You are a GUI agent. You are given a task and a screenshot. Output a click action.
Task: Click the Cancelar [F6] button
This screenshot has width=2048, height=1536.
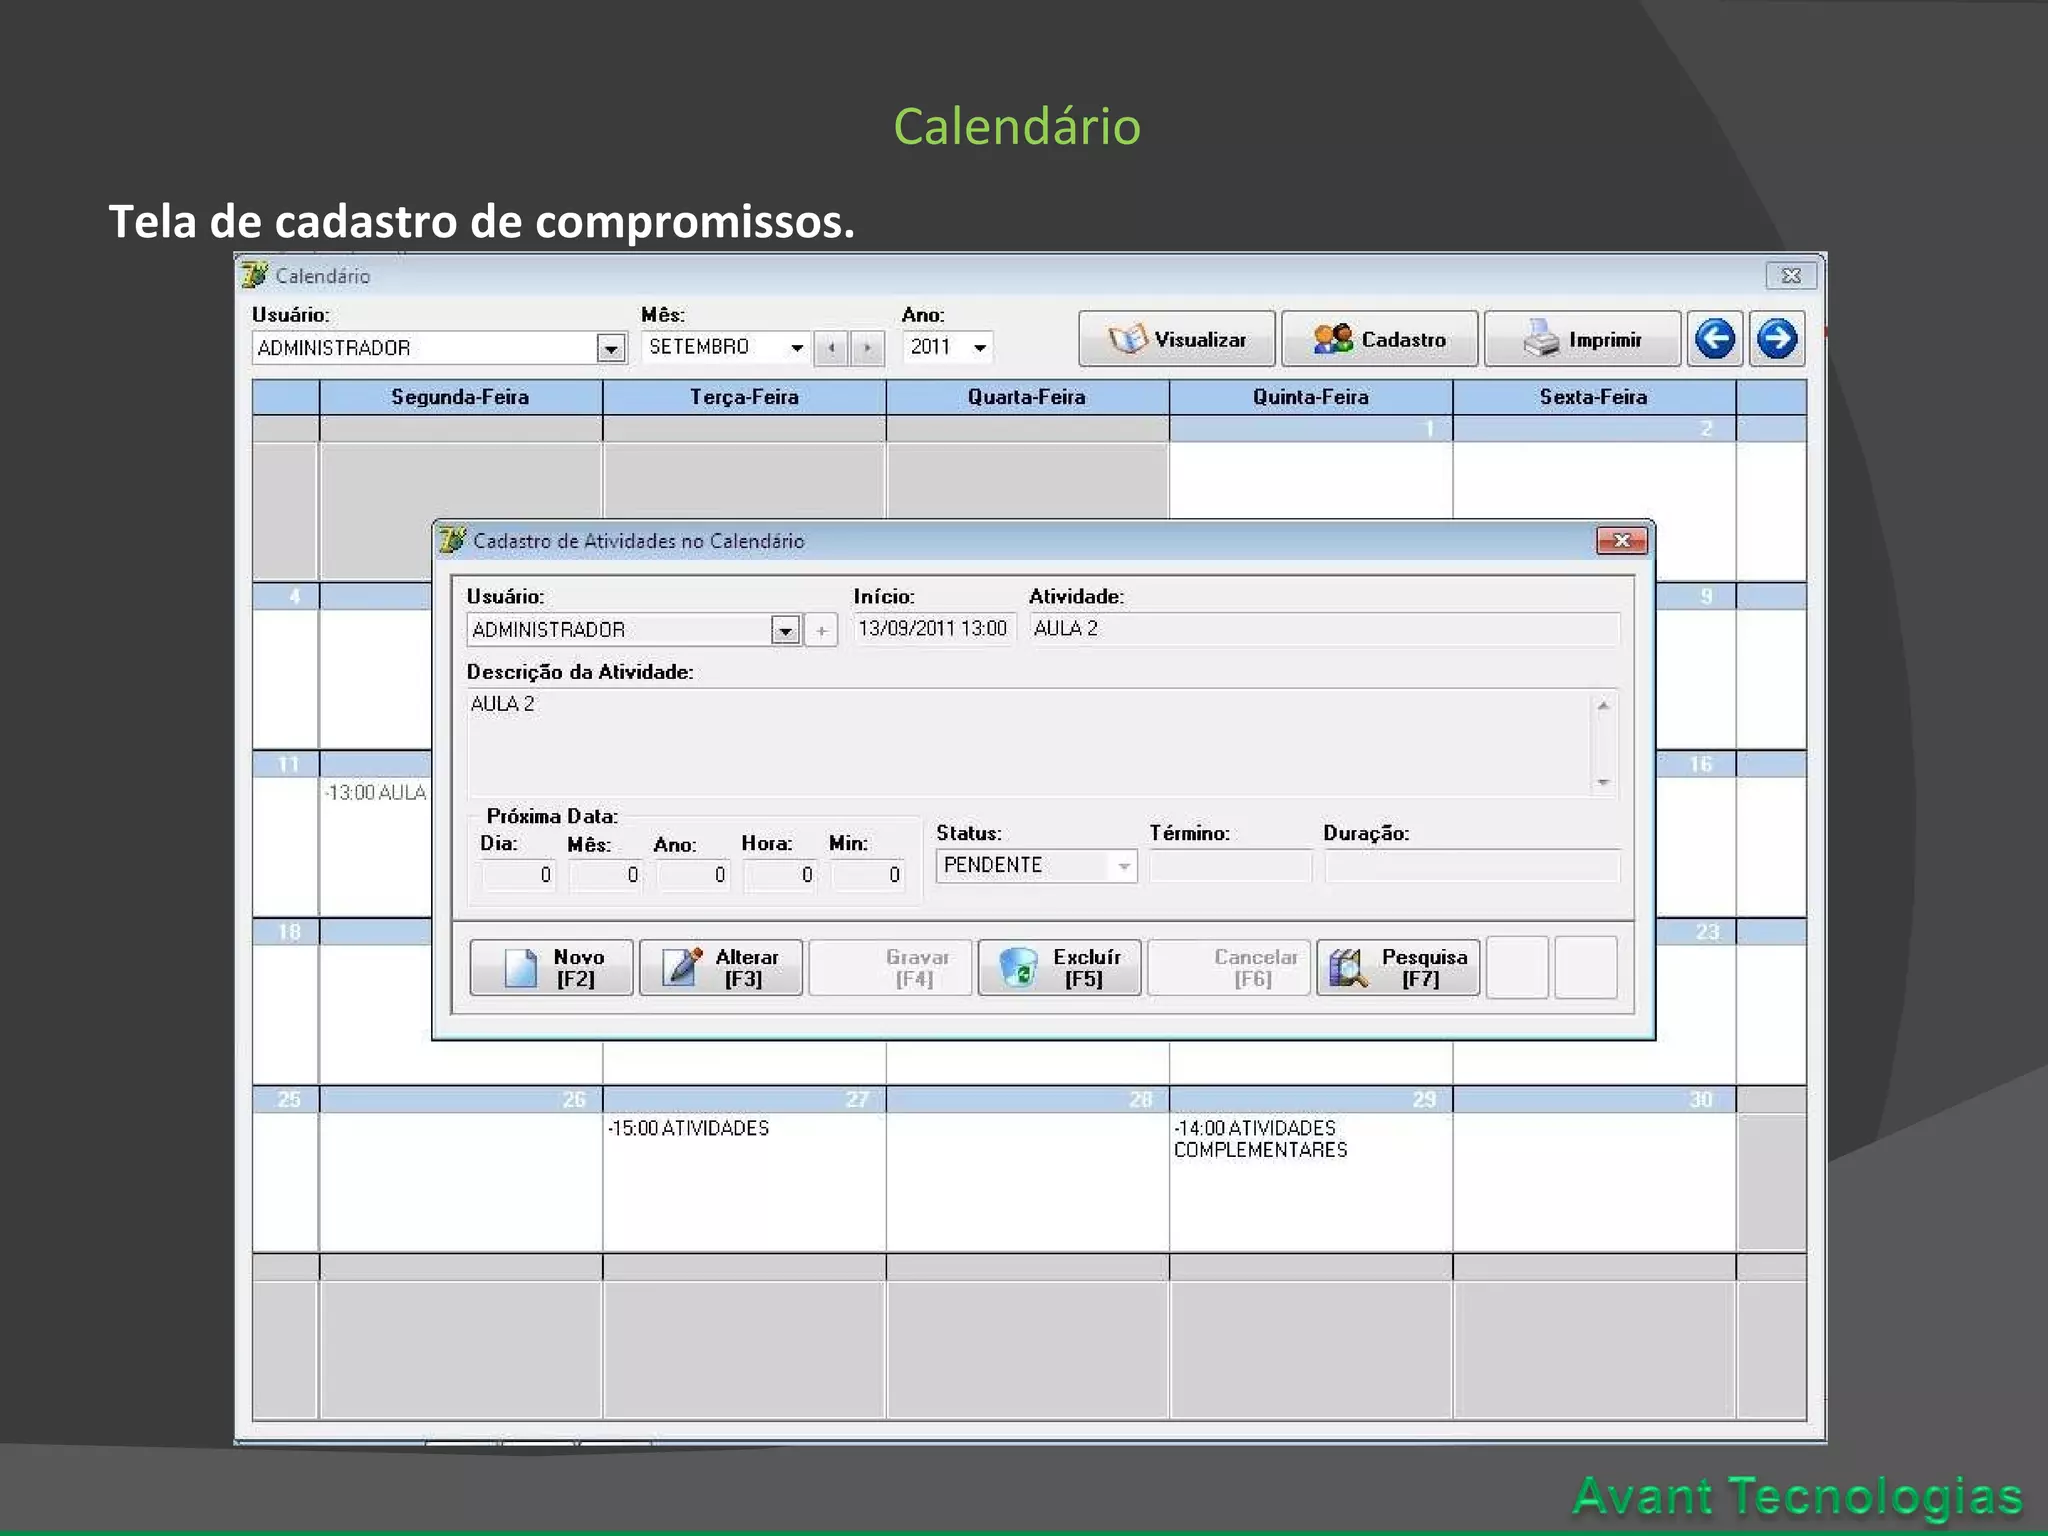[x=1228, y=967]
